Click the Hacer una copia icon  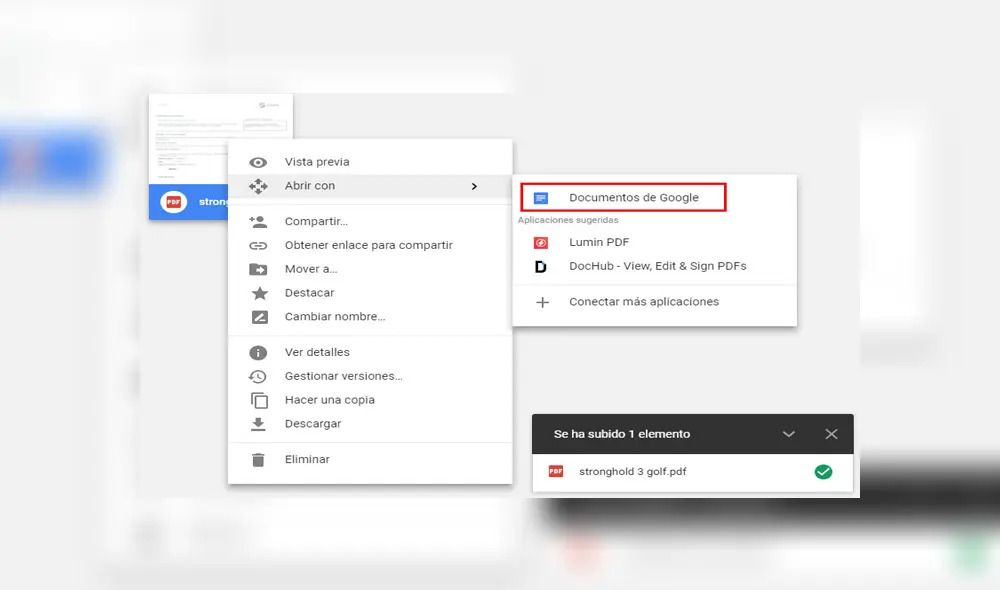(259, 399)
